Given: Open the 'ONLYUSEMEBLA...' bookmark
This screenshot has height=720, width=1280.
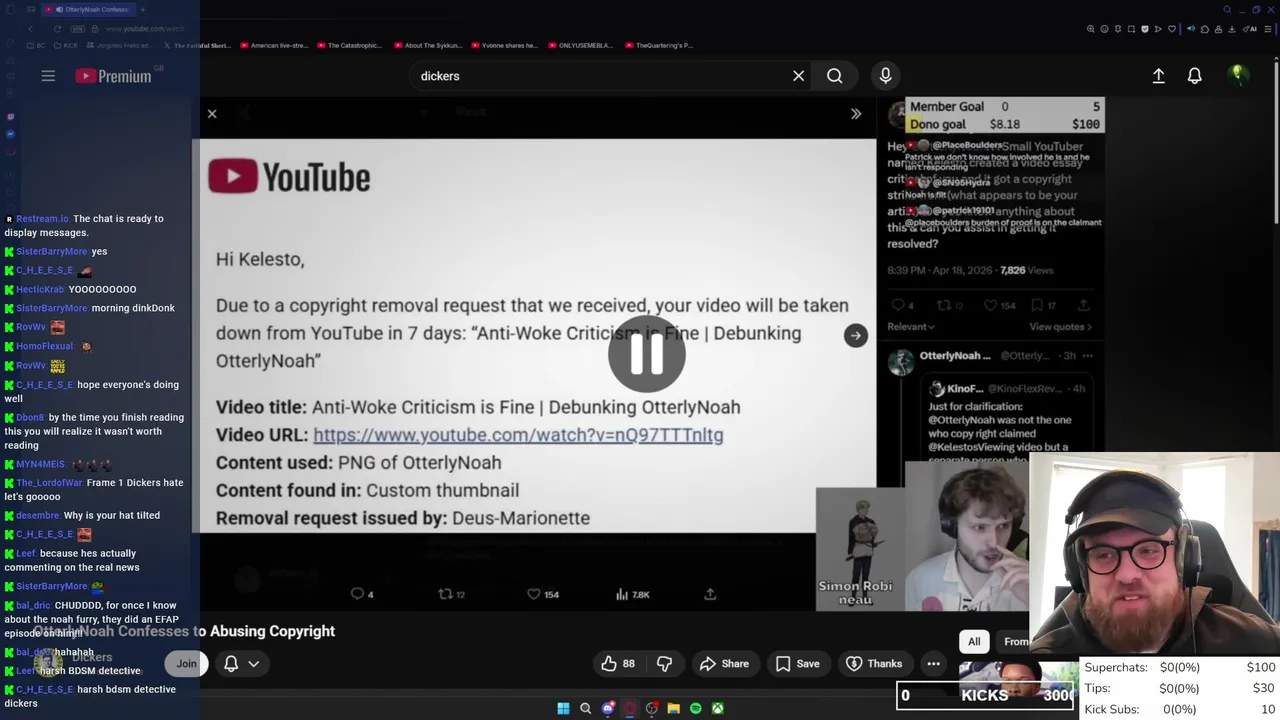Looking at the screenshot, I should point(580,45).
